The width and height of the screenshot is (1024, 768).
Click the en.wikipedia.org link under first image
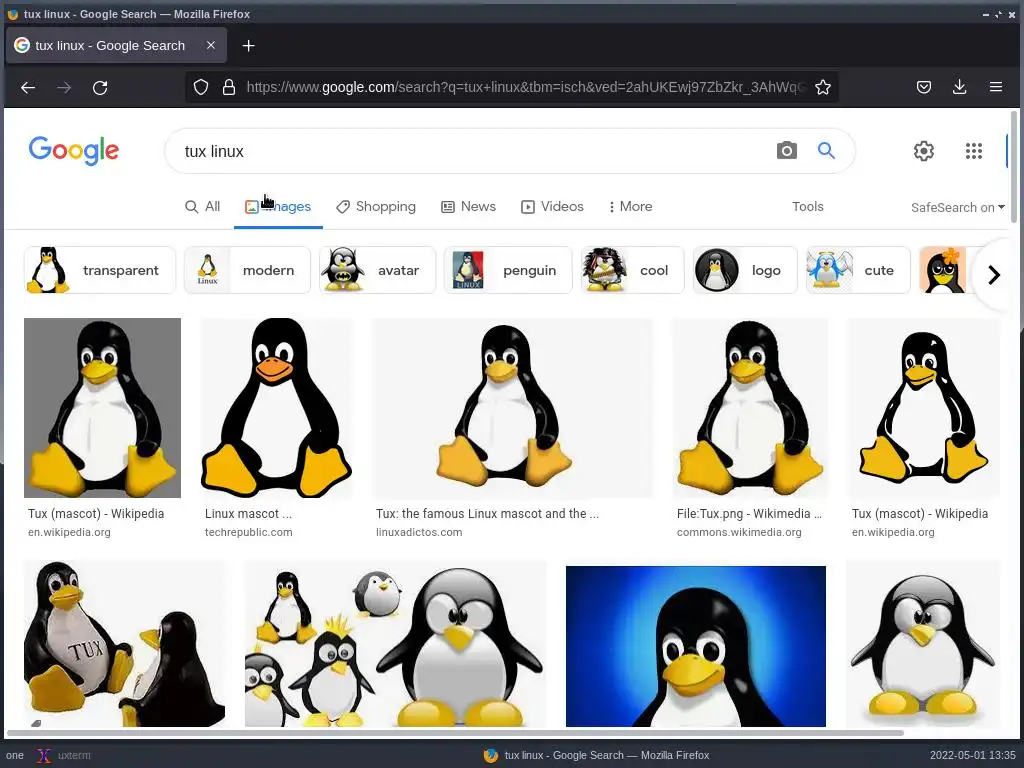(69, 532)
